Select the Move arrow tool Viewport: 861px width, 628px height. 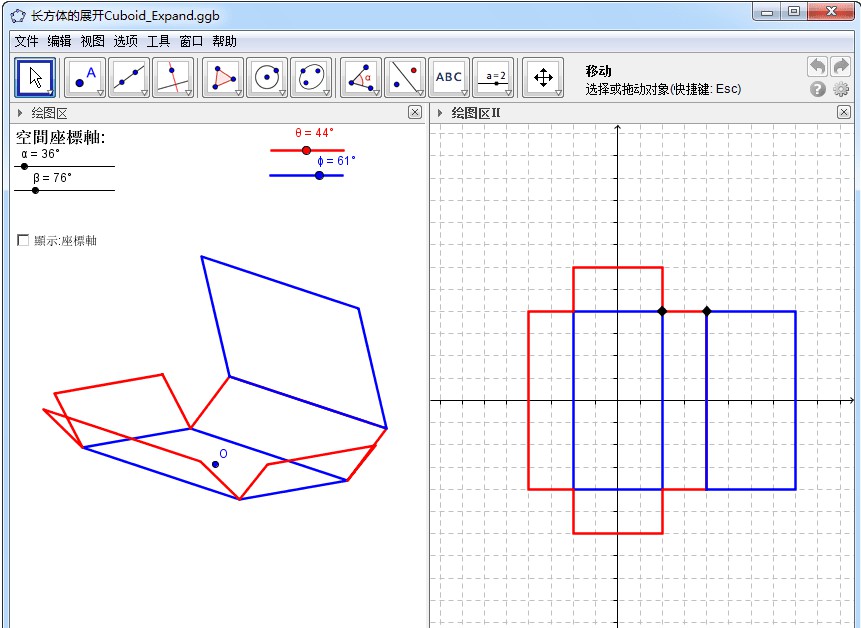(x=35, y=77)
